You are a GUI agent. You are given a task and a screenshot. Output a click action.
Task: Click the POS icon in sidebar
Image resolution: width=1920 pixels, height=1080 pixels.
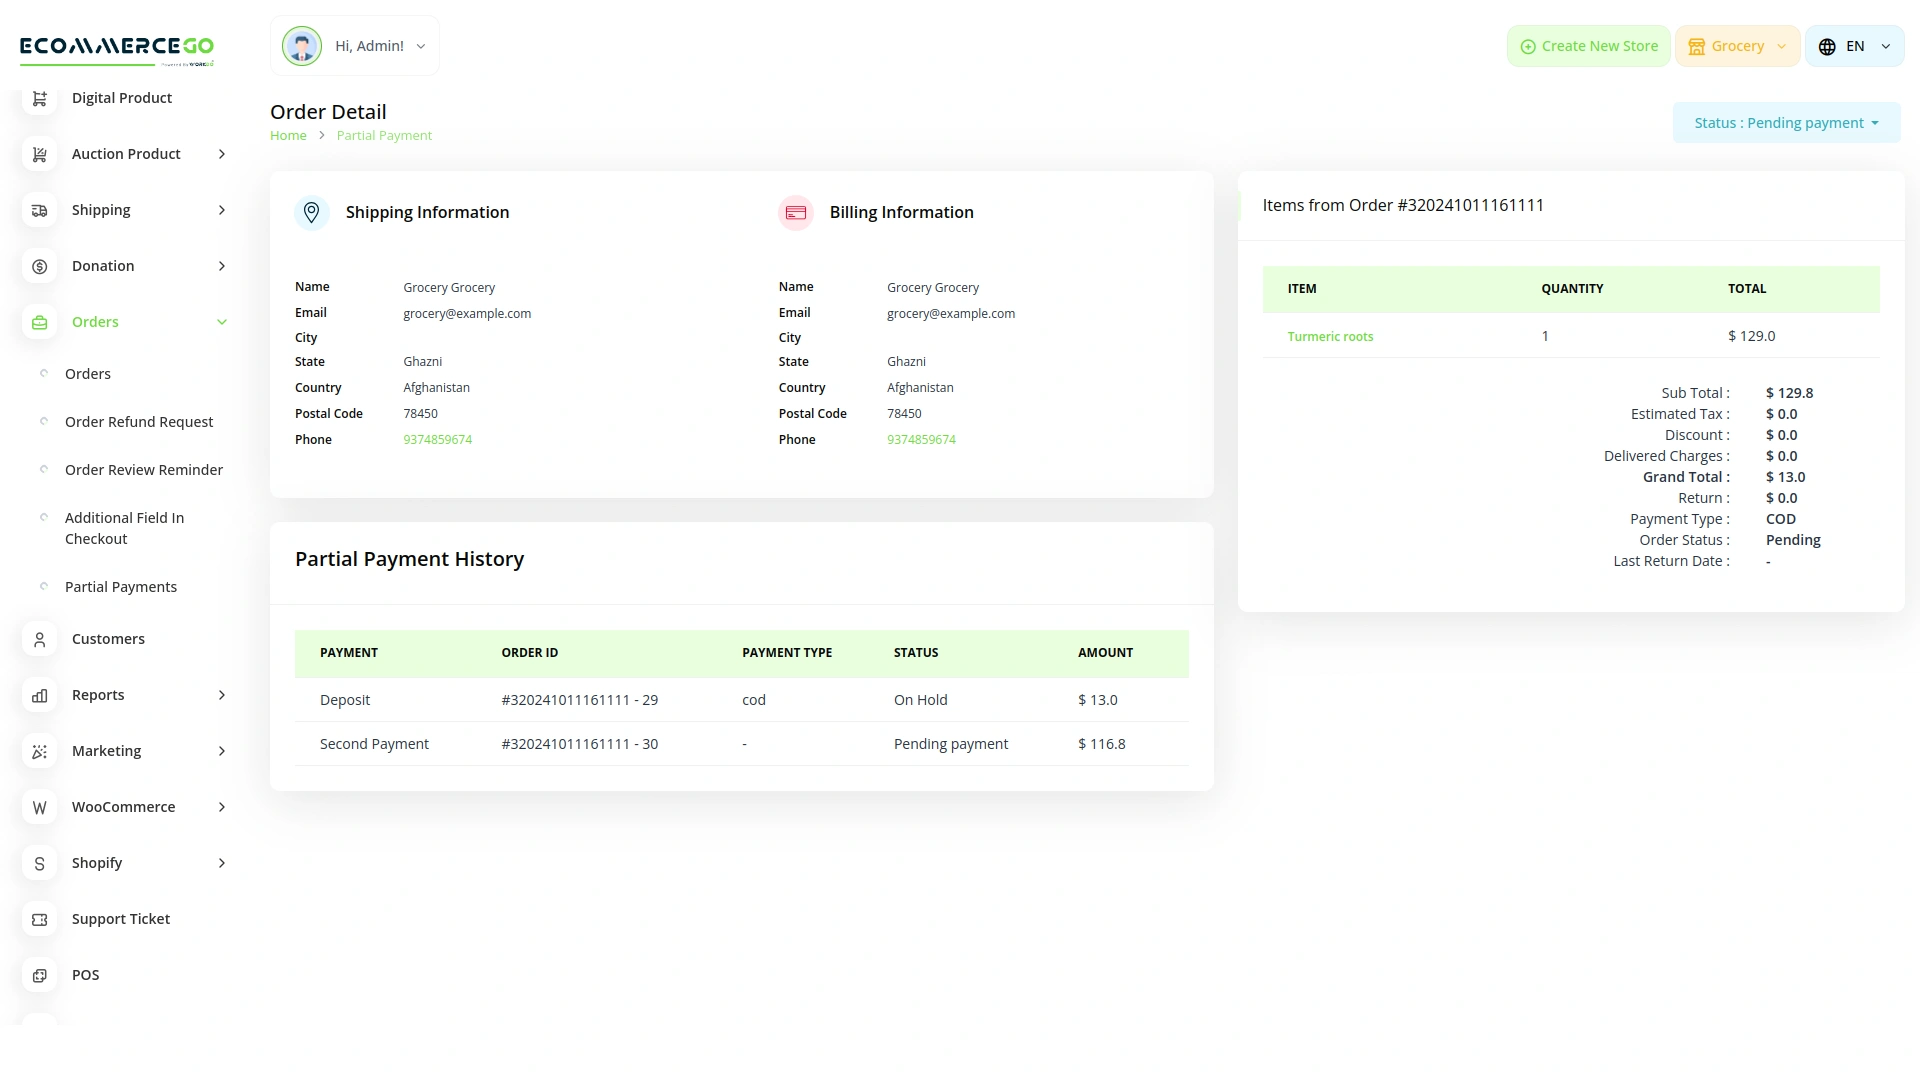pos(40,975)
